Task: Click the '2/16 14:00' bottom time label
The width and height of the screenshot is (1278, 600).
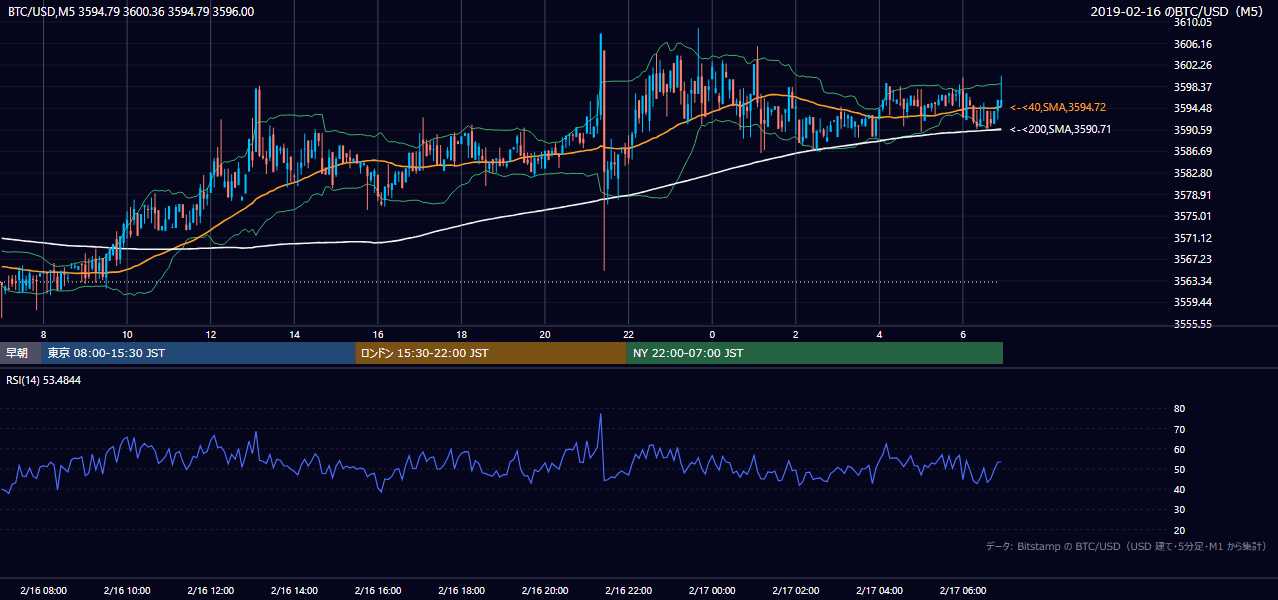Action: 294,591
